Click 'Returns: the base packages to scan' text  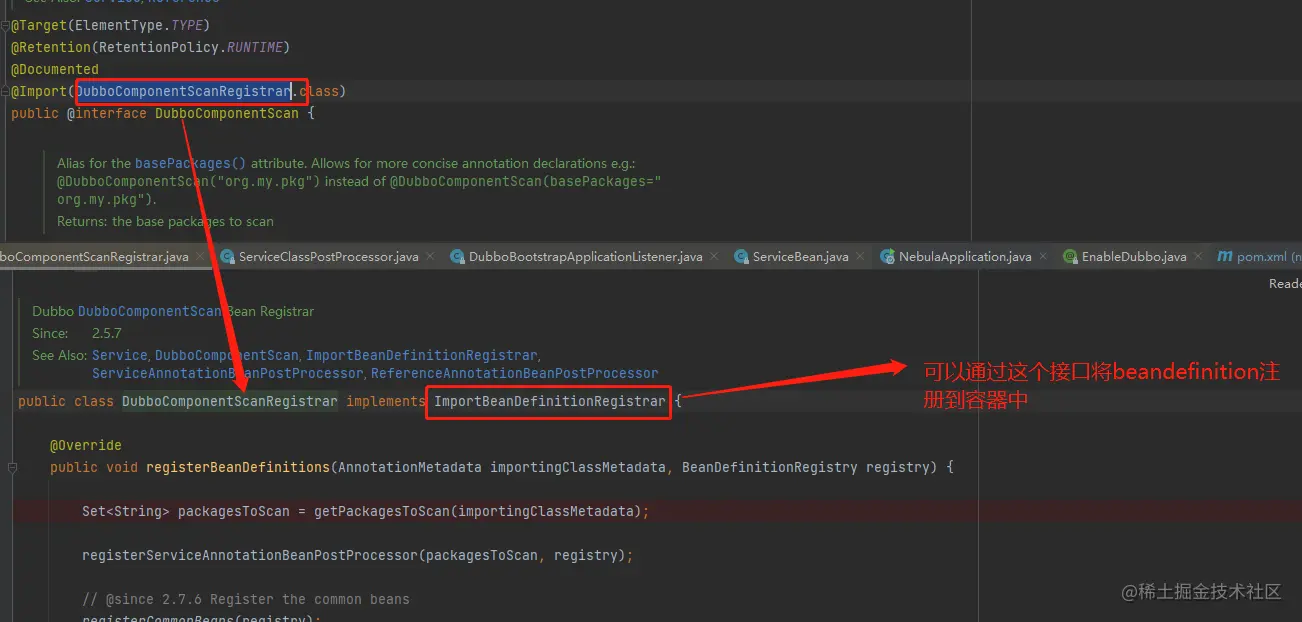165,221
